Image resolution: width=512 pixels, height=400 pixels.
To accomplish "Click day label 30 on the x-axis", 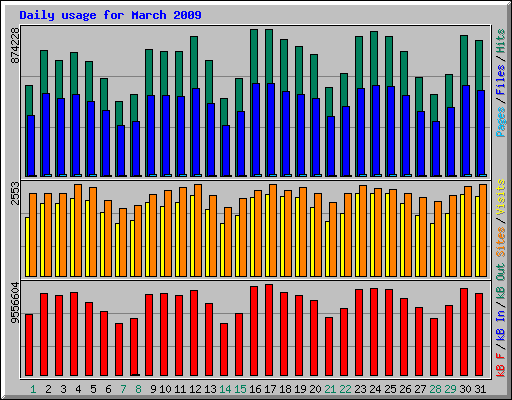I will click(465, 389).
